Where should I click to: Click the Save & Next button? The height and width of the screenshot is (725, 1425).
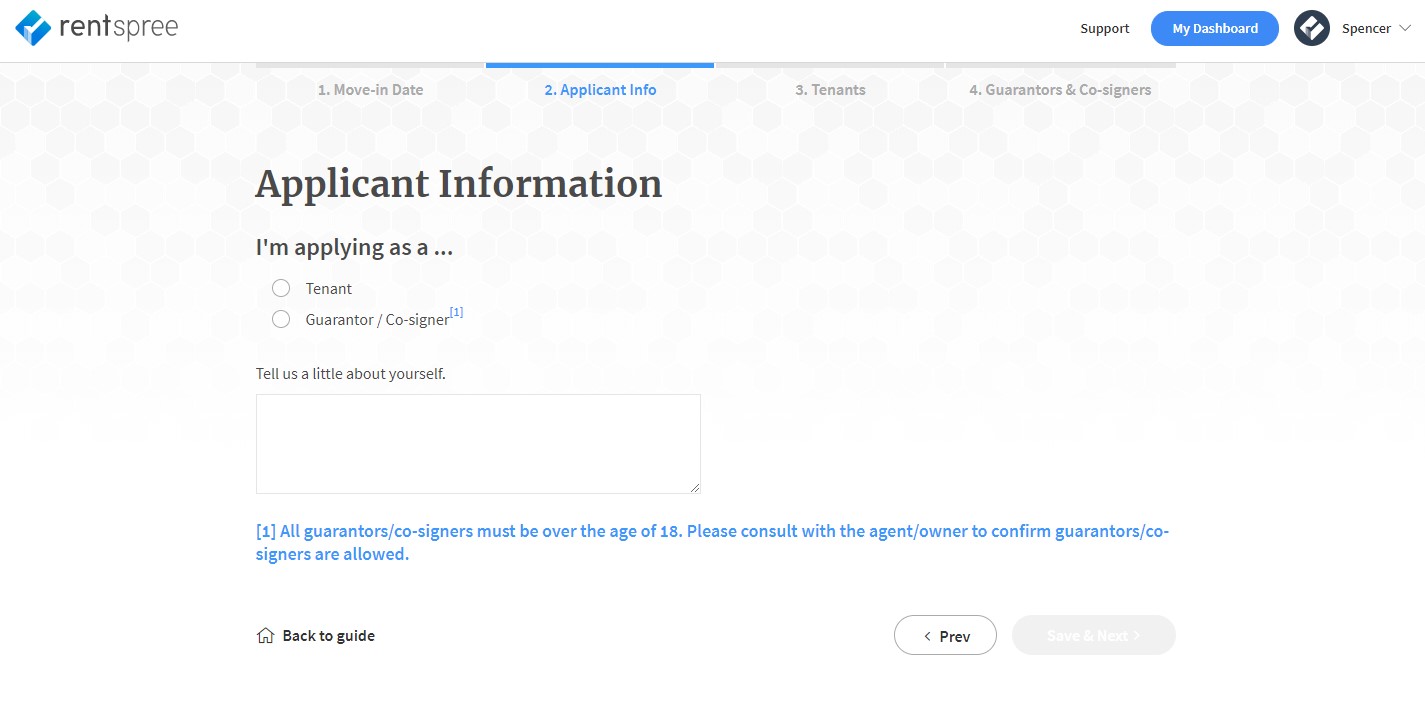pos(1093,635)
